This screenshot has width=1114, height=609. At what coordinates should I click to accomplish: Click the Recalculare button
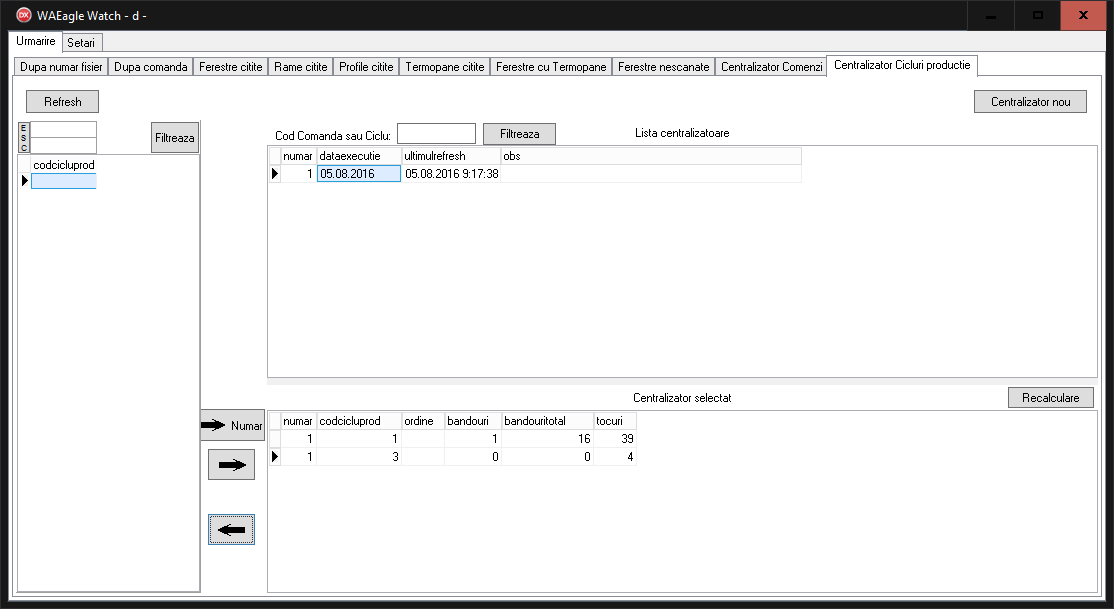click(x=1051, y=398)
